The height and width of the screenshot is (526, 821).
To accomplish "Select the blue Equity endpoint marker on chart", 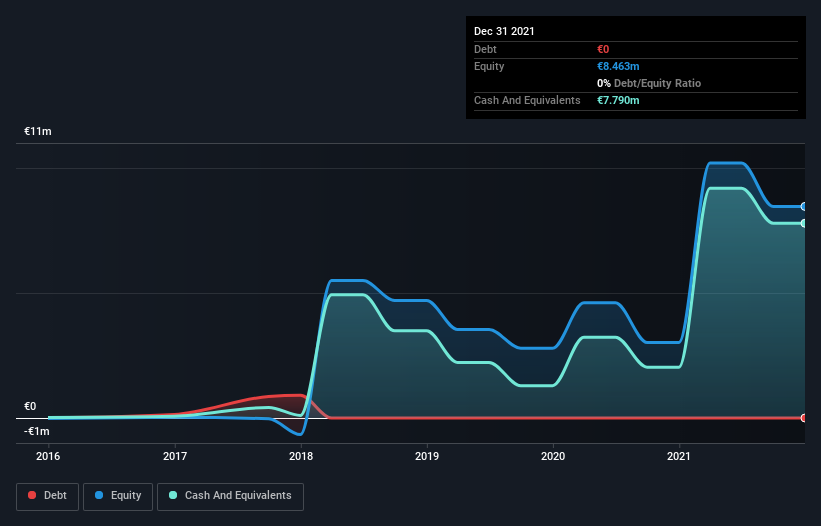I will tap(804, 207).
